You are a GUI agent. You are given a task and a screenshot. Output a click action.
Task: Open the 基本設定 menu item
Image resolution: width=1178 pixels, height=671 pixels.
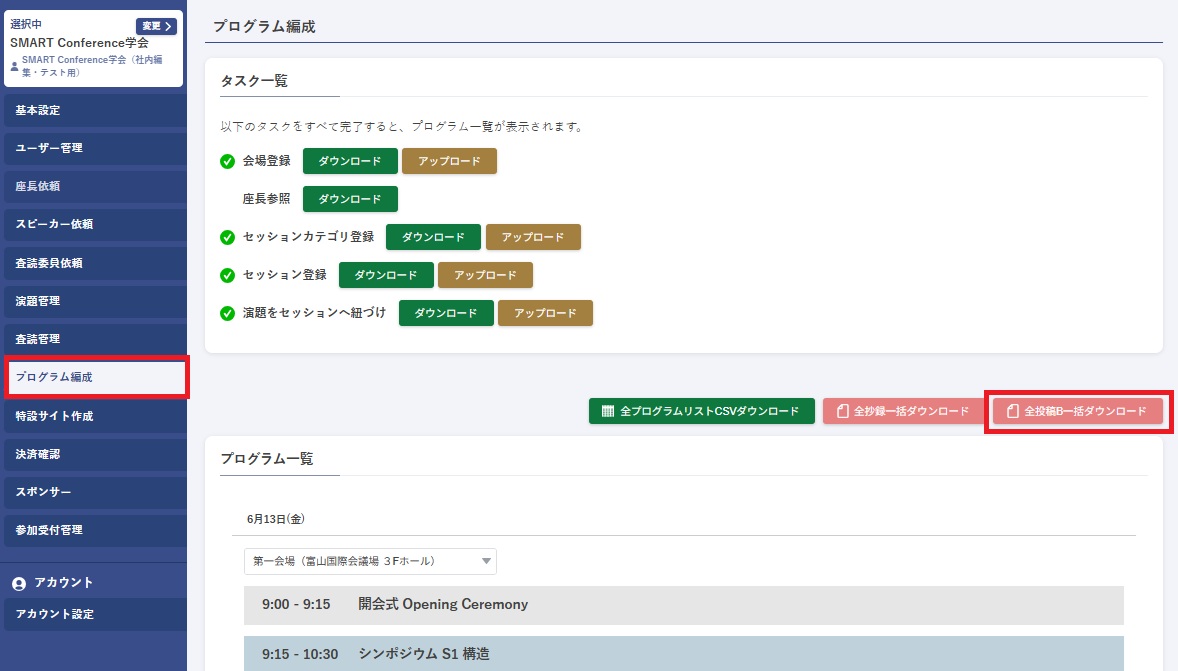[94, 110]
